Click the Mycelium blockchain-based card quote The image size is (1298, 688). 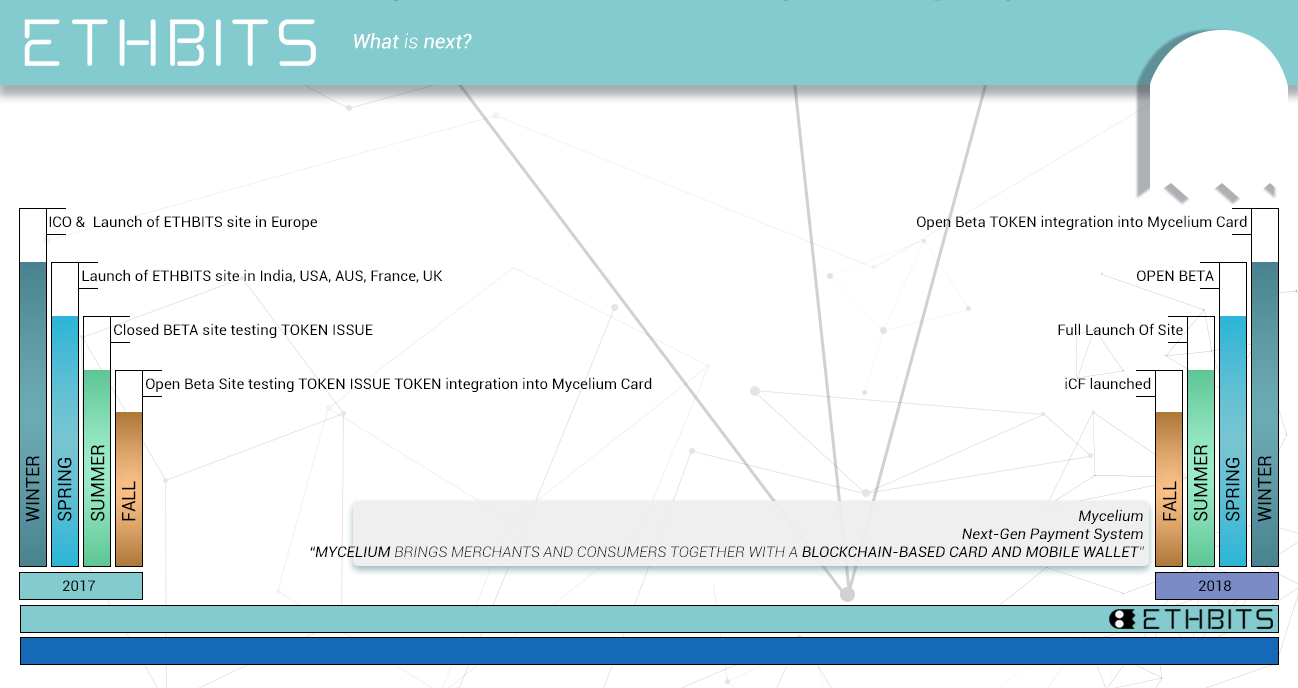[x=727, y=551]
